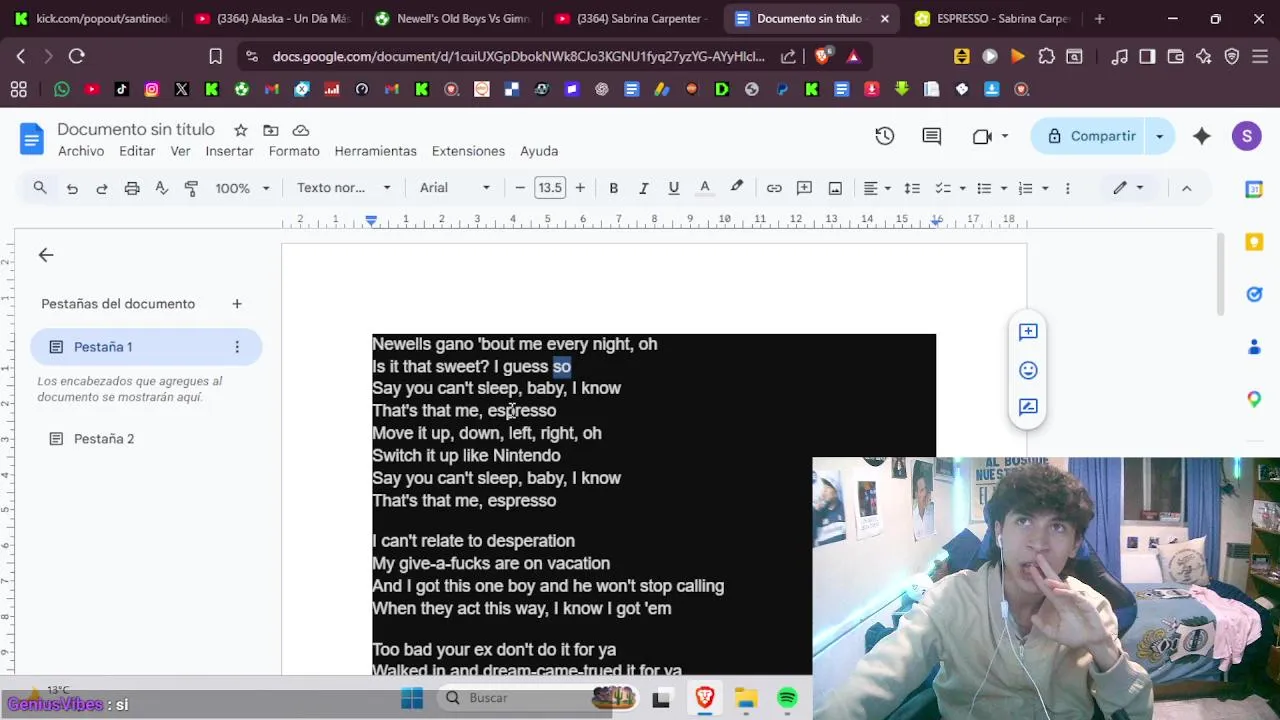Suggest edits from the margin button

[1028, 407]
